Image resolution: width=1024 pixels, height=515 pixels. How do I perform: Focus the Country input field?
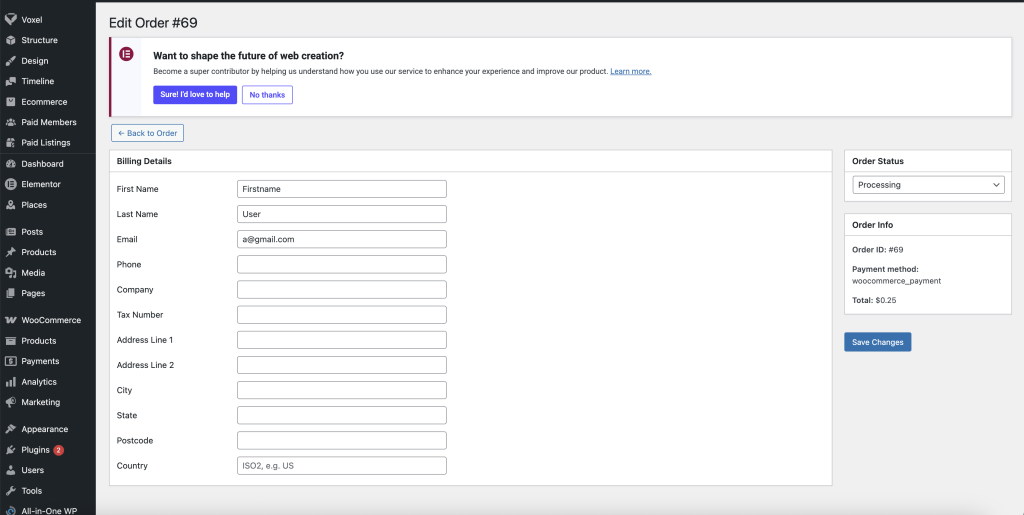point(341,466)
